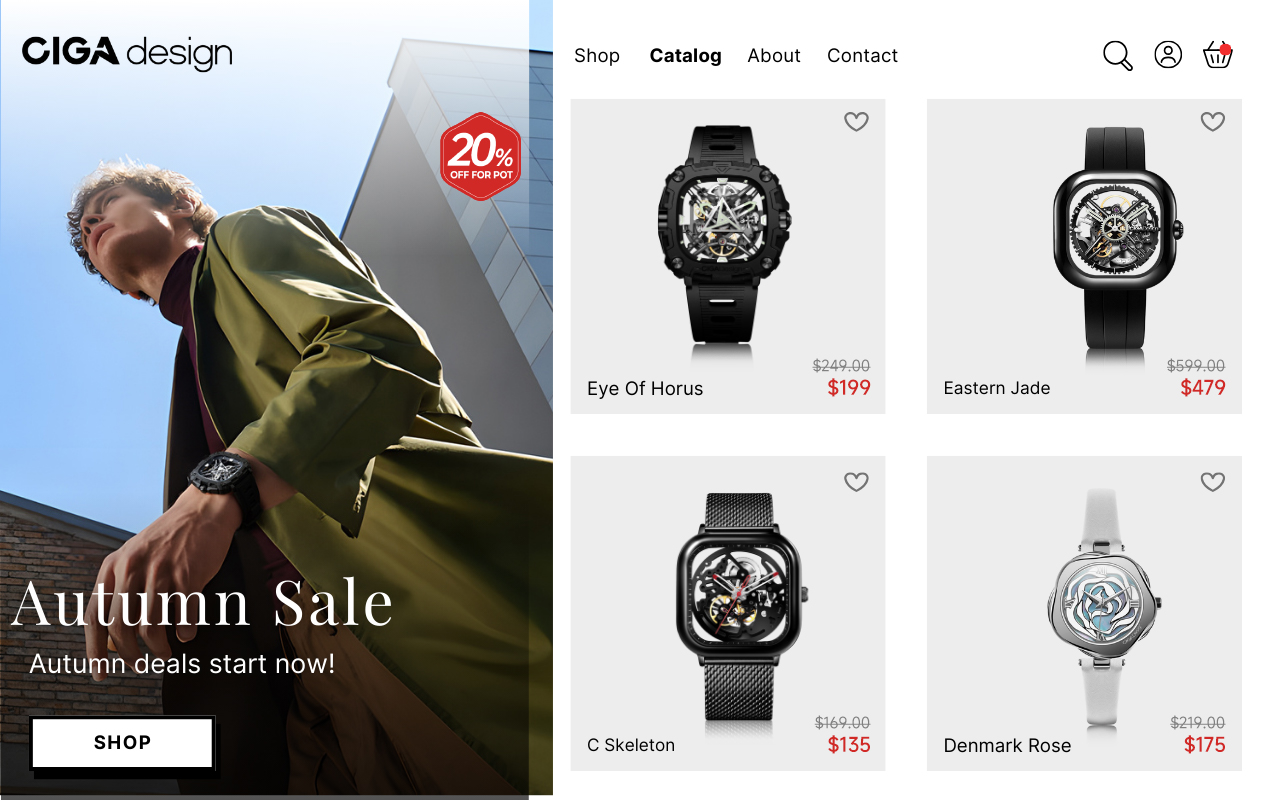The width and height of the screenshot is (1280, 800).
Task: Select the C Skeleton watch image
Action: point(741,606)
